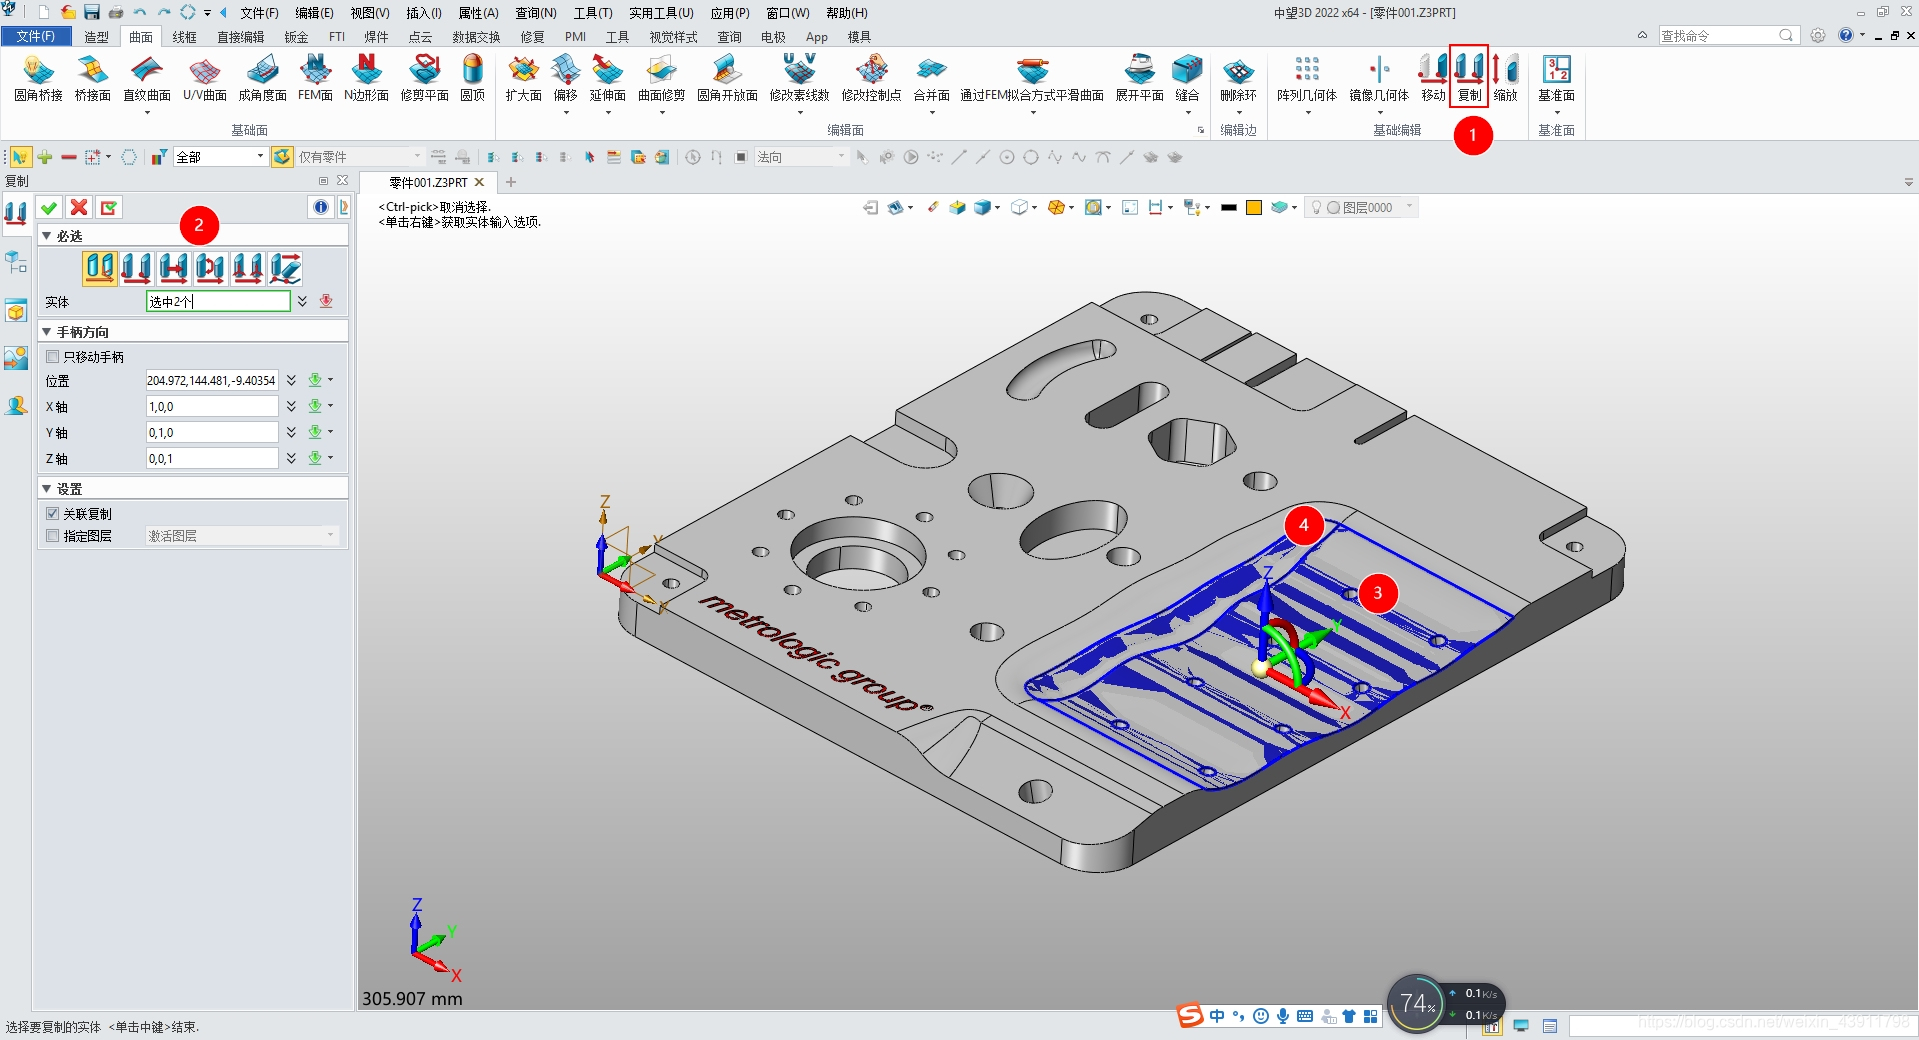Click the 修改素线数 button
This screenshot has width=1919, height=1040.
click(x=799, y=78)
